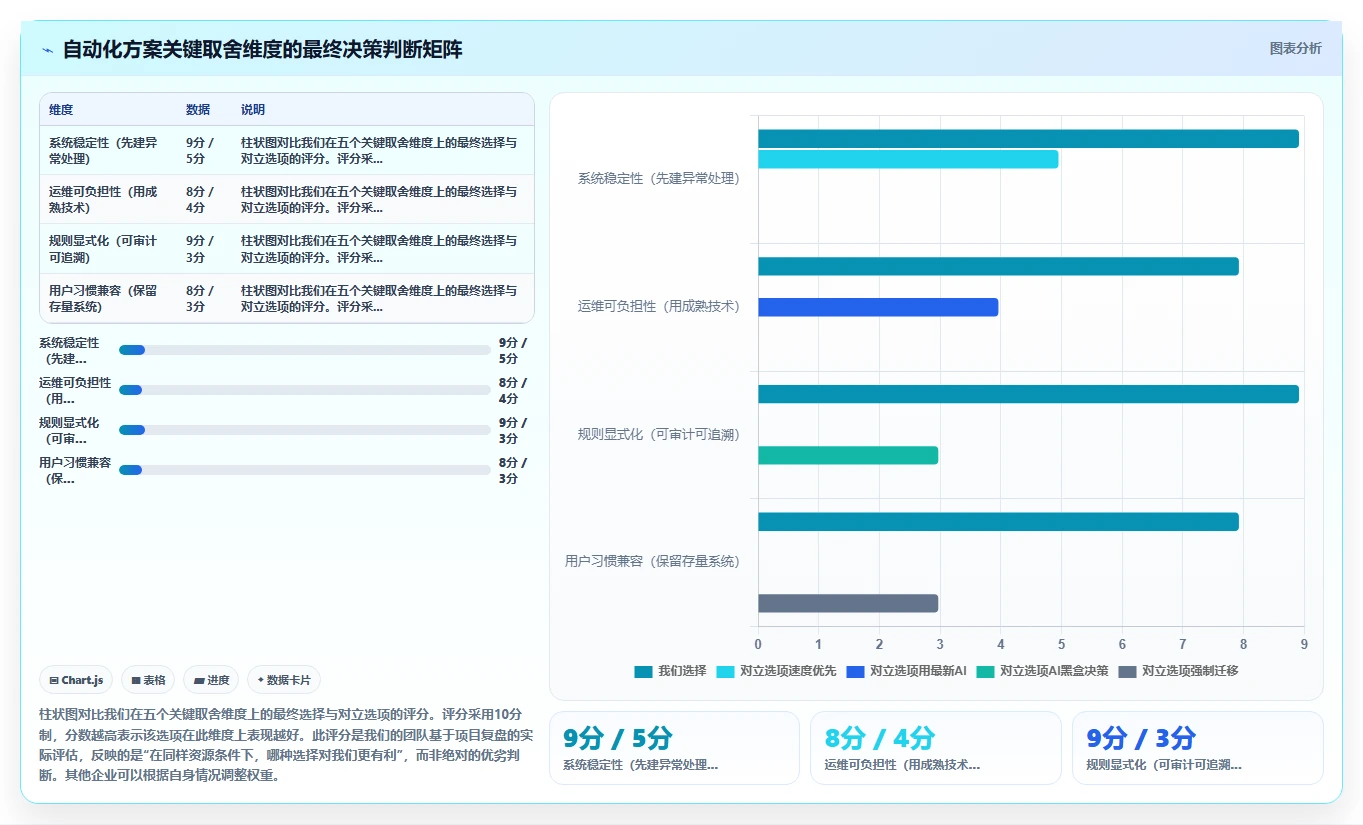Click the 我们选择 bar for 规则显式化

coord(1028,394)
